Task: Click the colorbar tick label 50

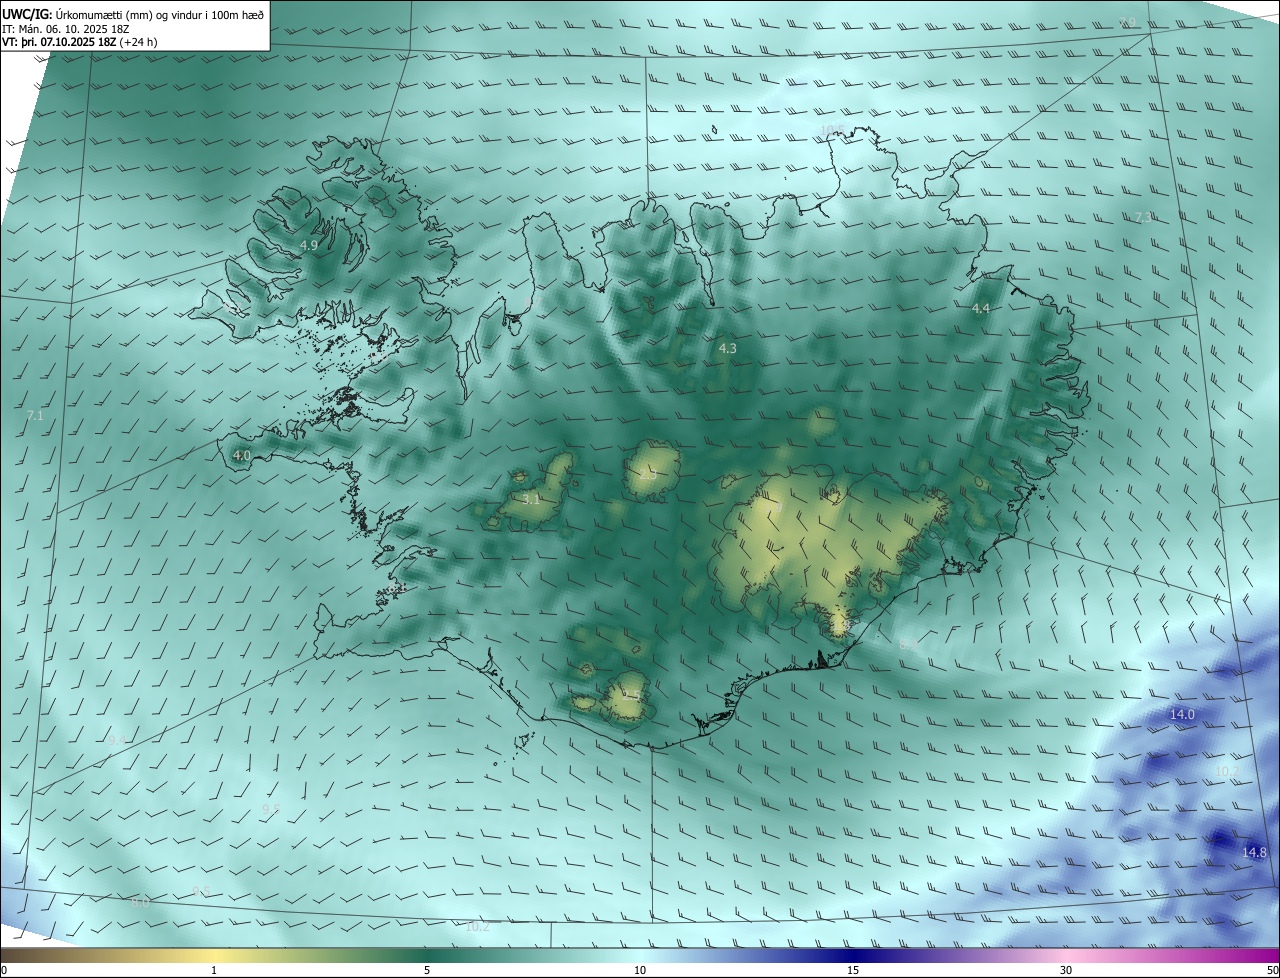Action: click(1272, 970)
